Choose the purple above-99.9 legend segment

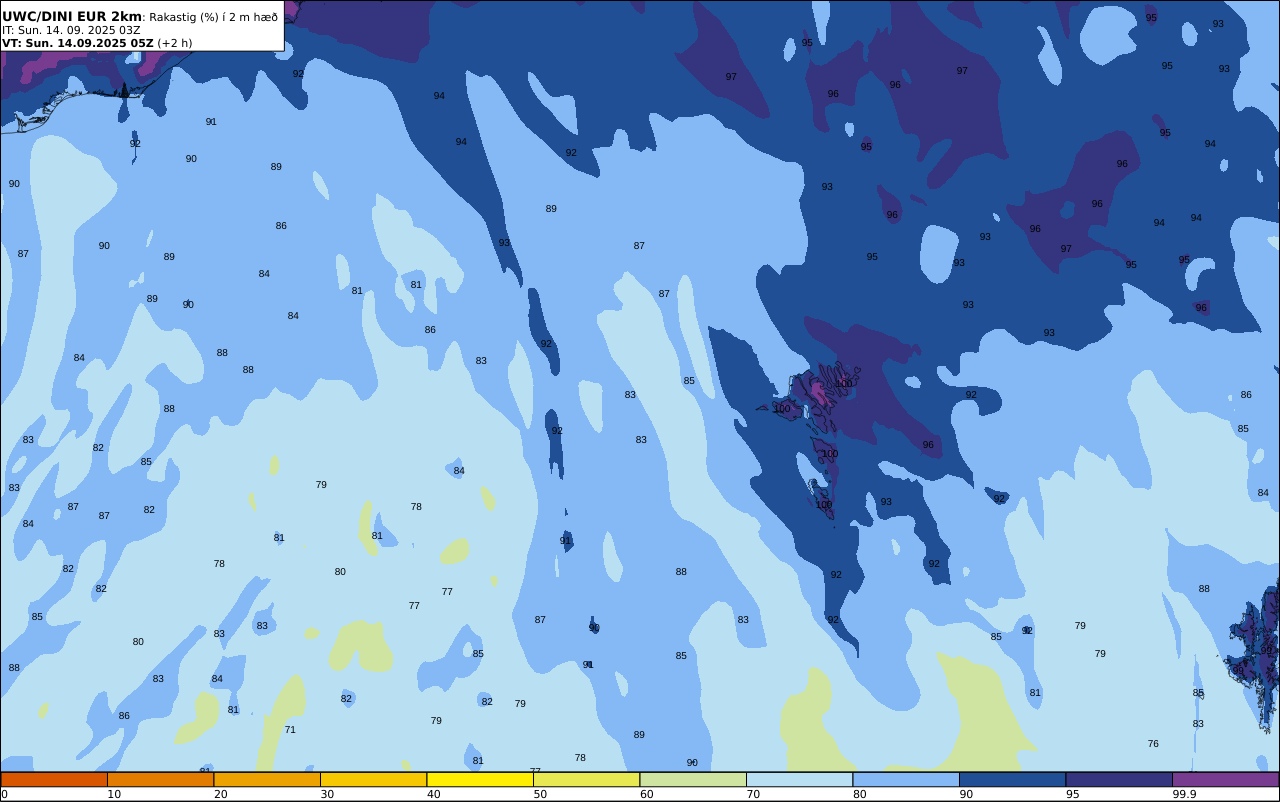tap(1225, 779)
